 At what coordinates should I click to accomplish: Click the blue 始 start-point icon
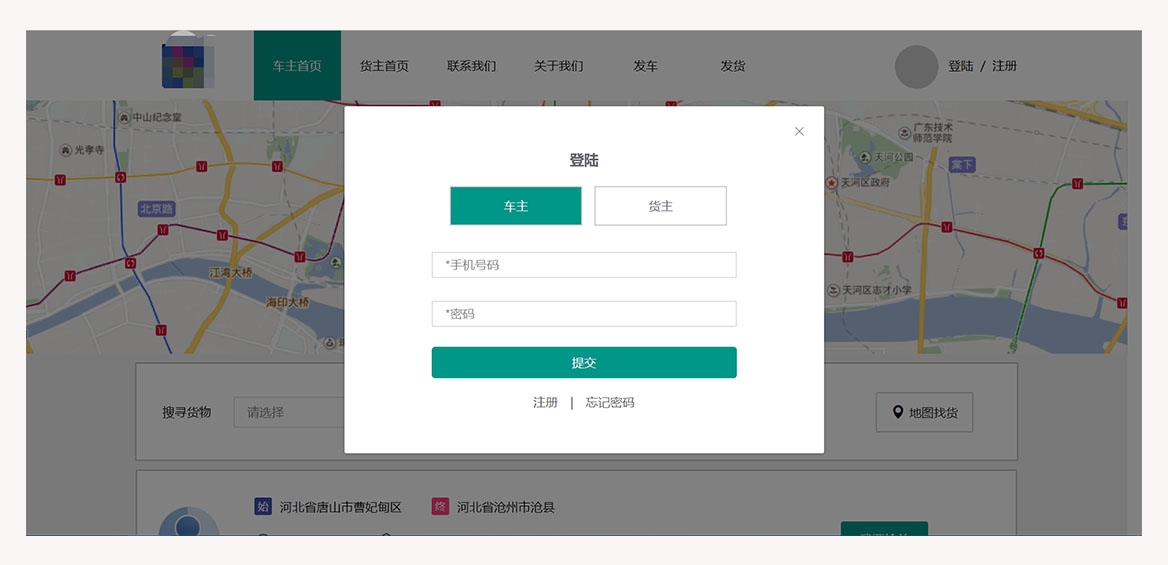263,507
